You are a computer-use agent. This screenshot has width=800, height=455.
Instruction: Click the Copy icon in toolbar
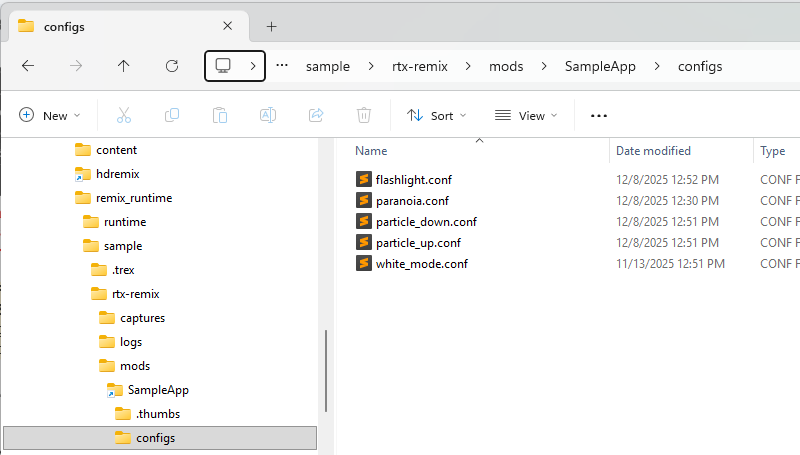click(172, 116)
